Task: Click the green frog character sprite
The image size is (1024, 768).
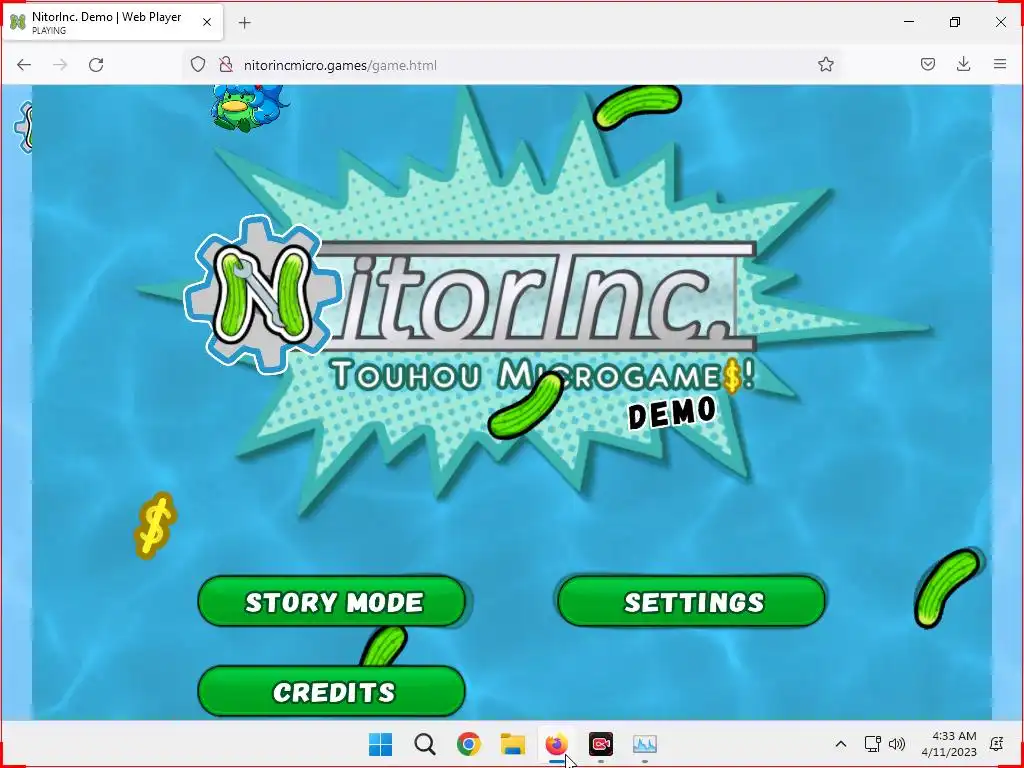Action: (247, 108)
